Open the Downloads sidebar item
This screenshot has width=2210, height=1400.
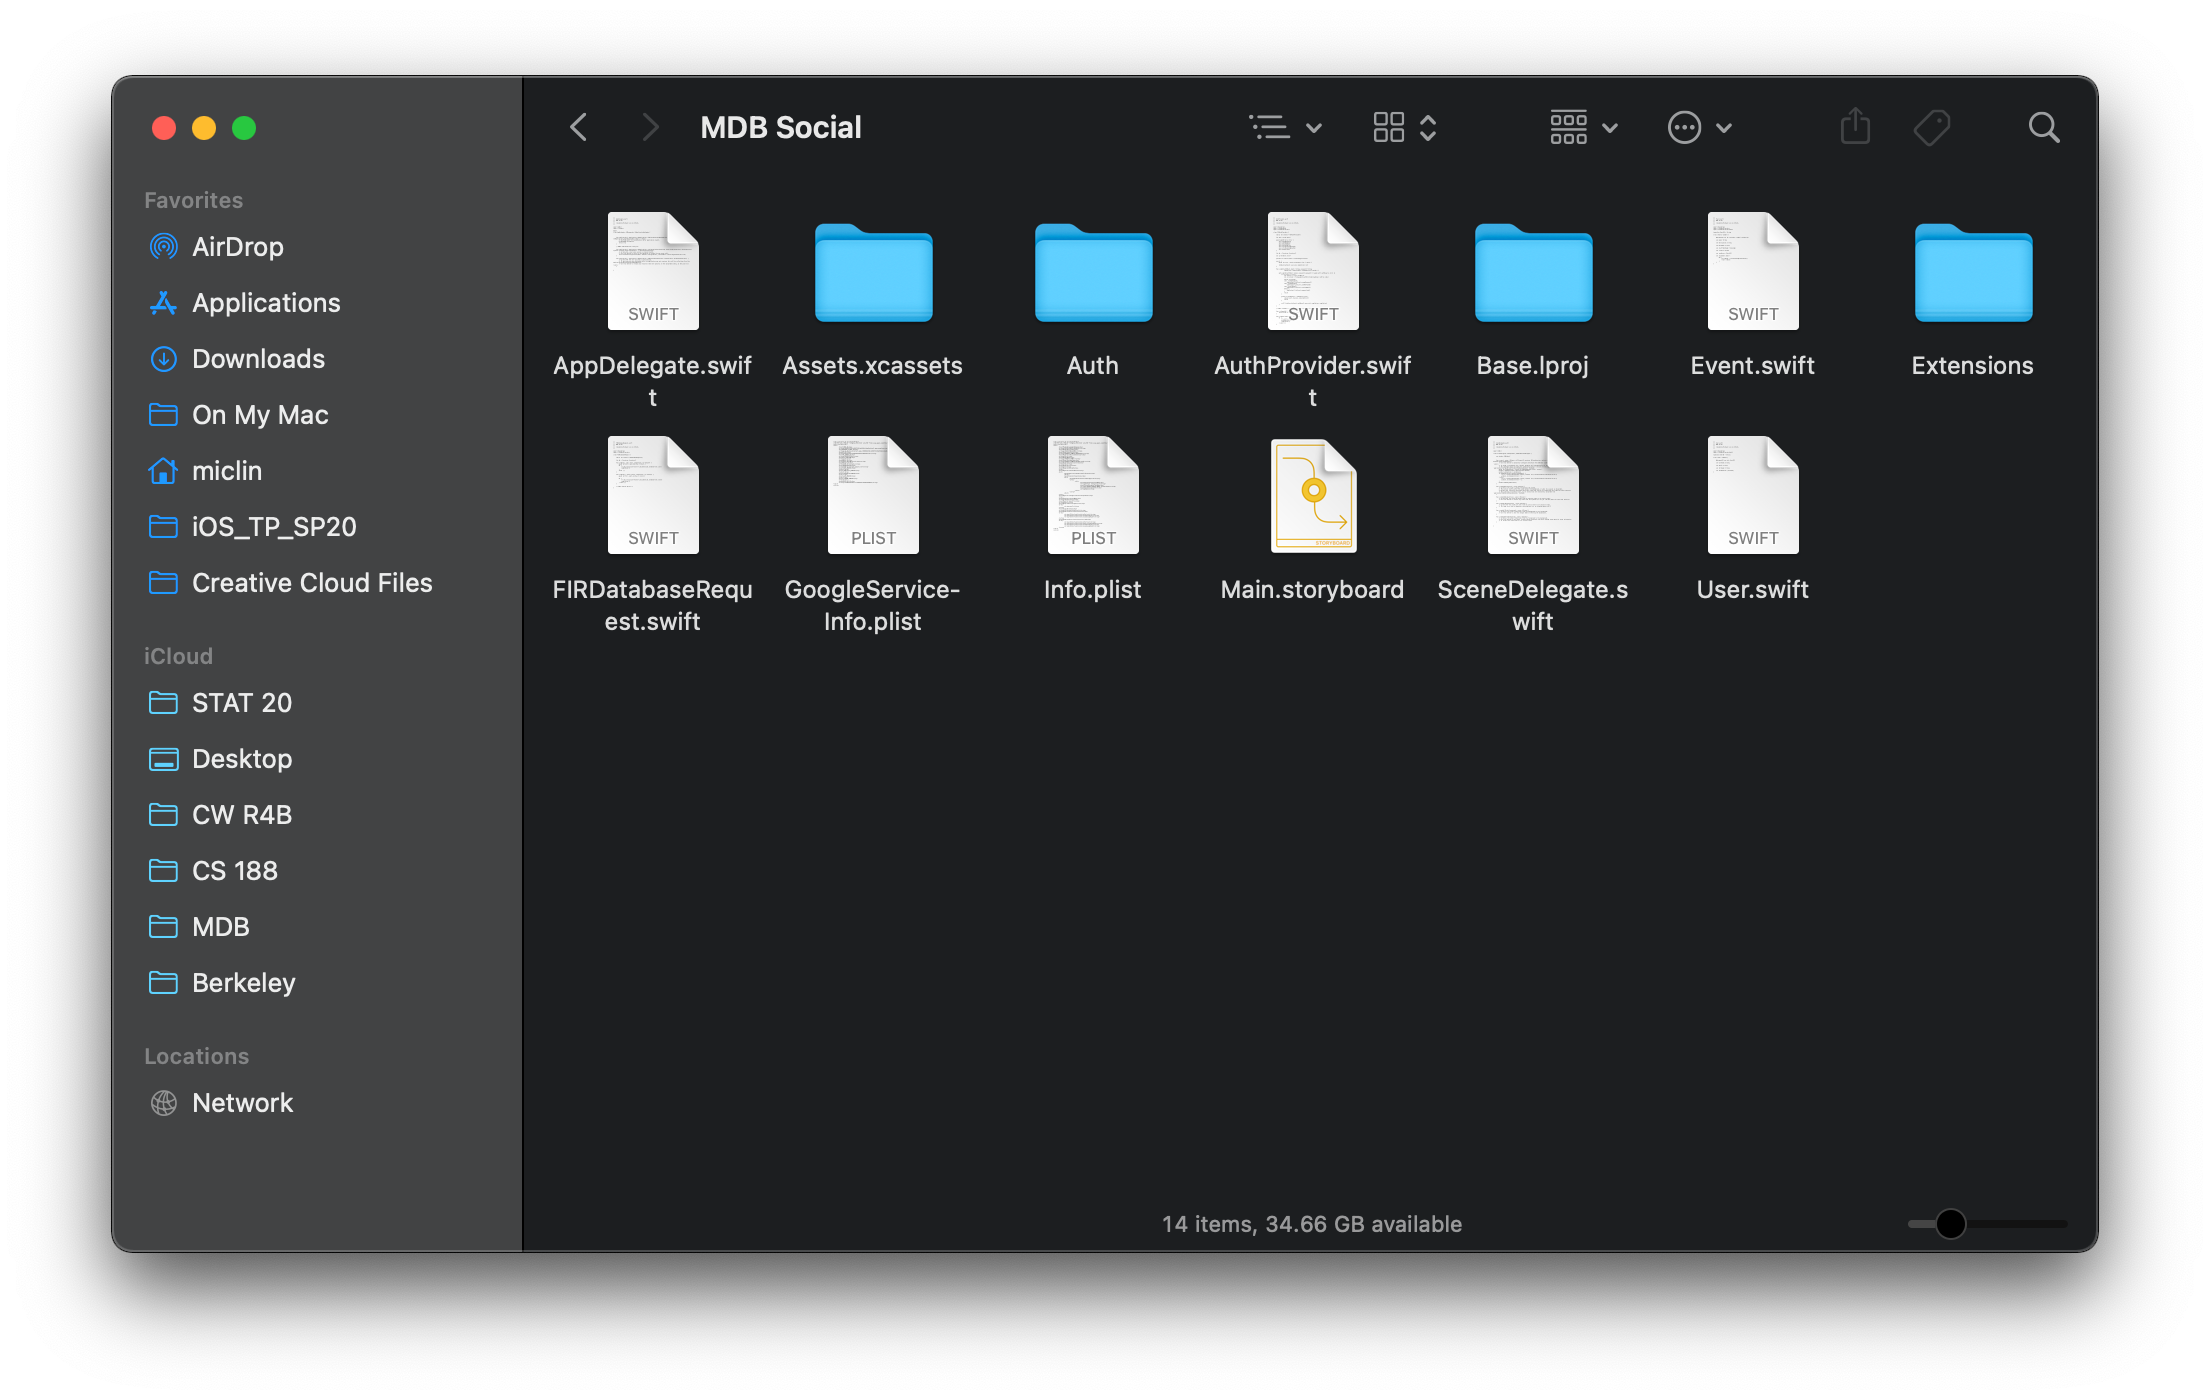[258, 358]
